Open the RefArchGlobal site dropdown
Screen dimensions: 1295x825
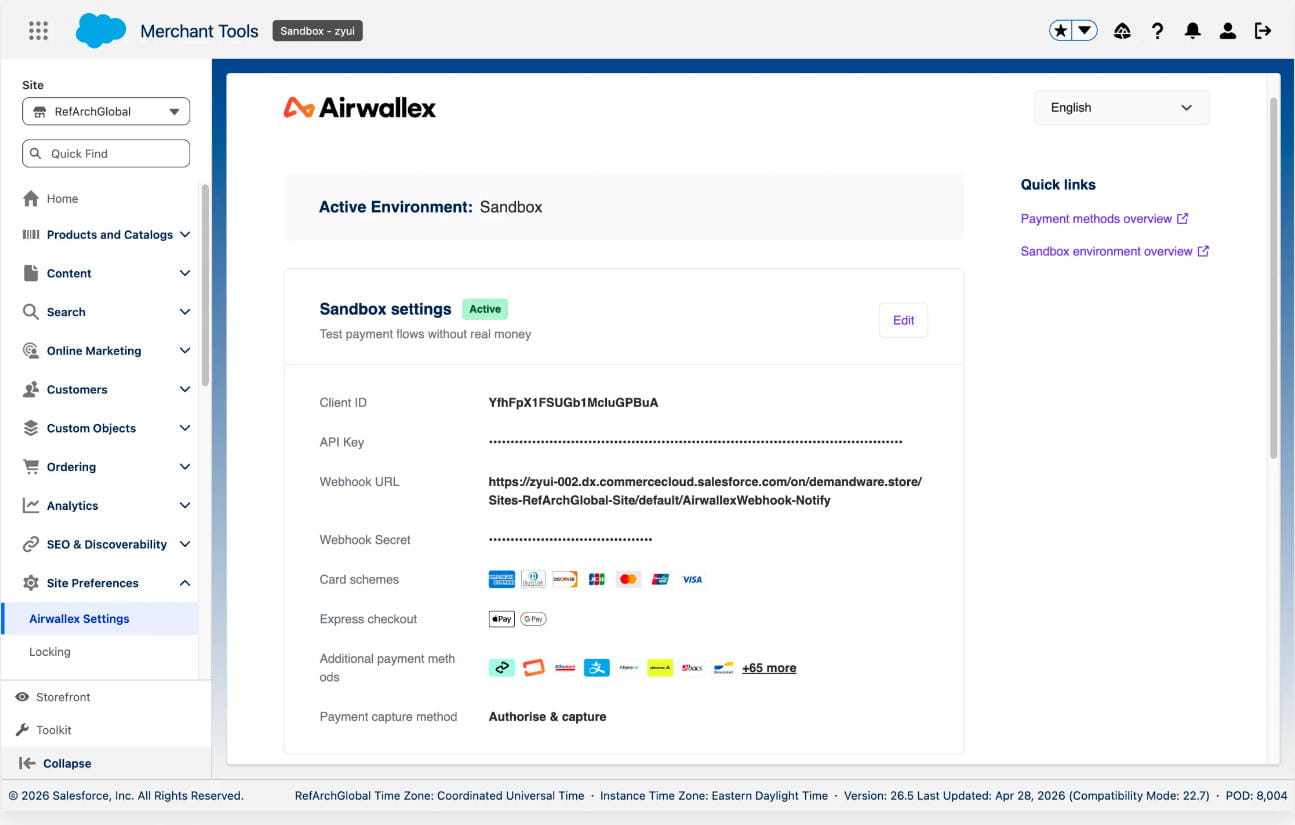pos(106,112)
